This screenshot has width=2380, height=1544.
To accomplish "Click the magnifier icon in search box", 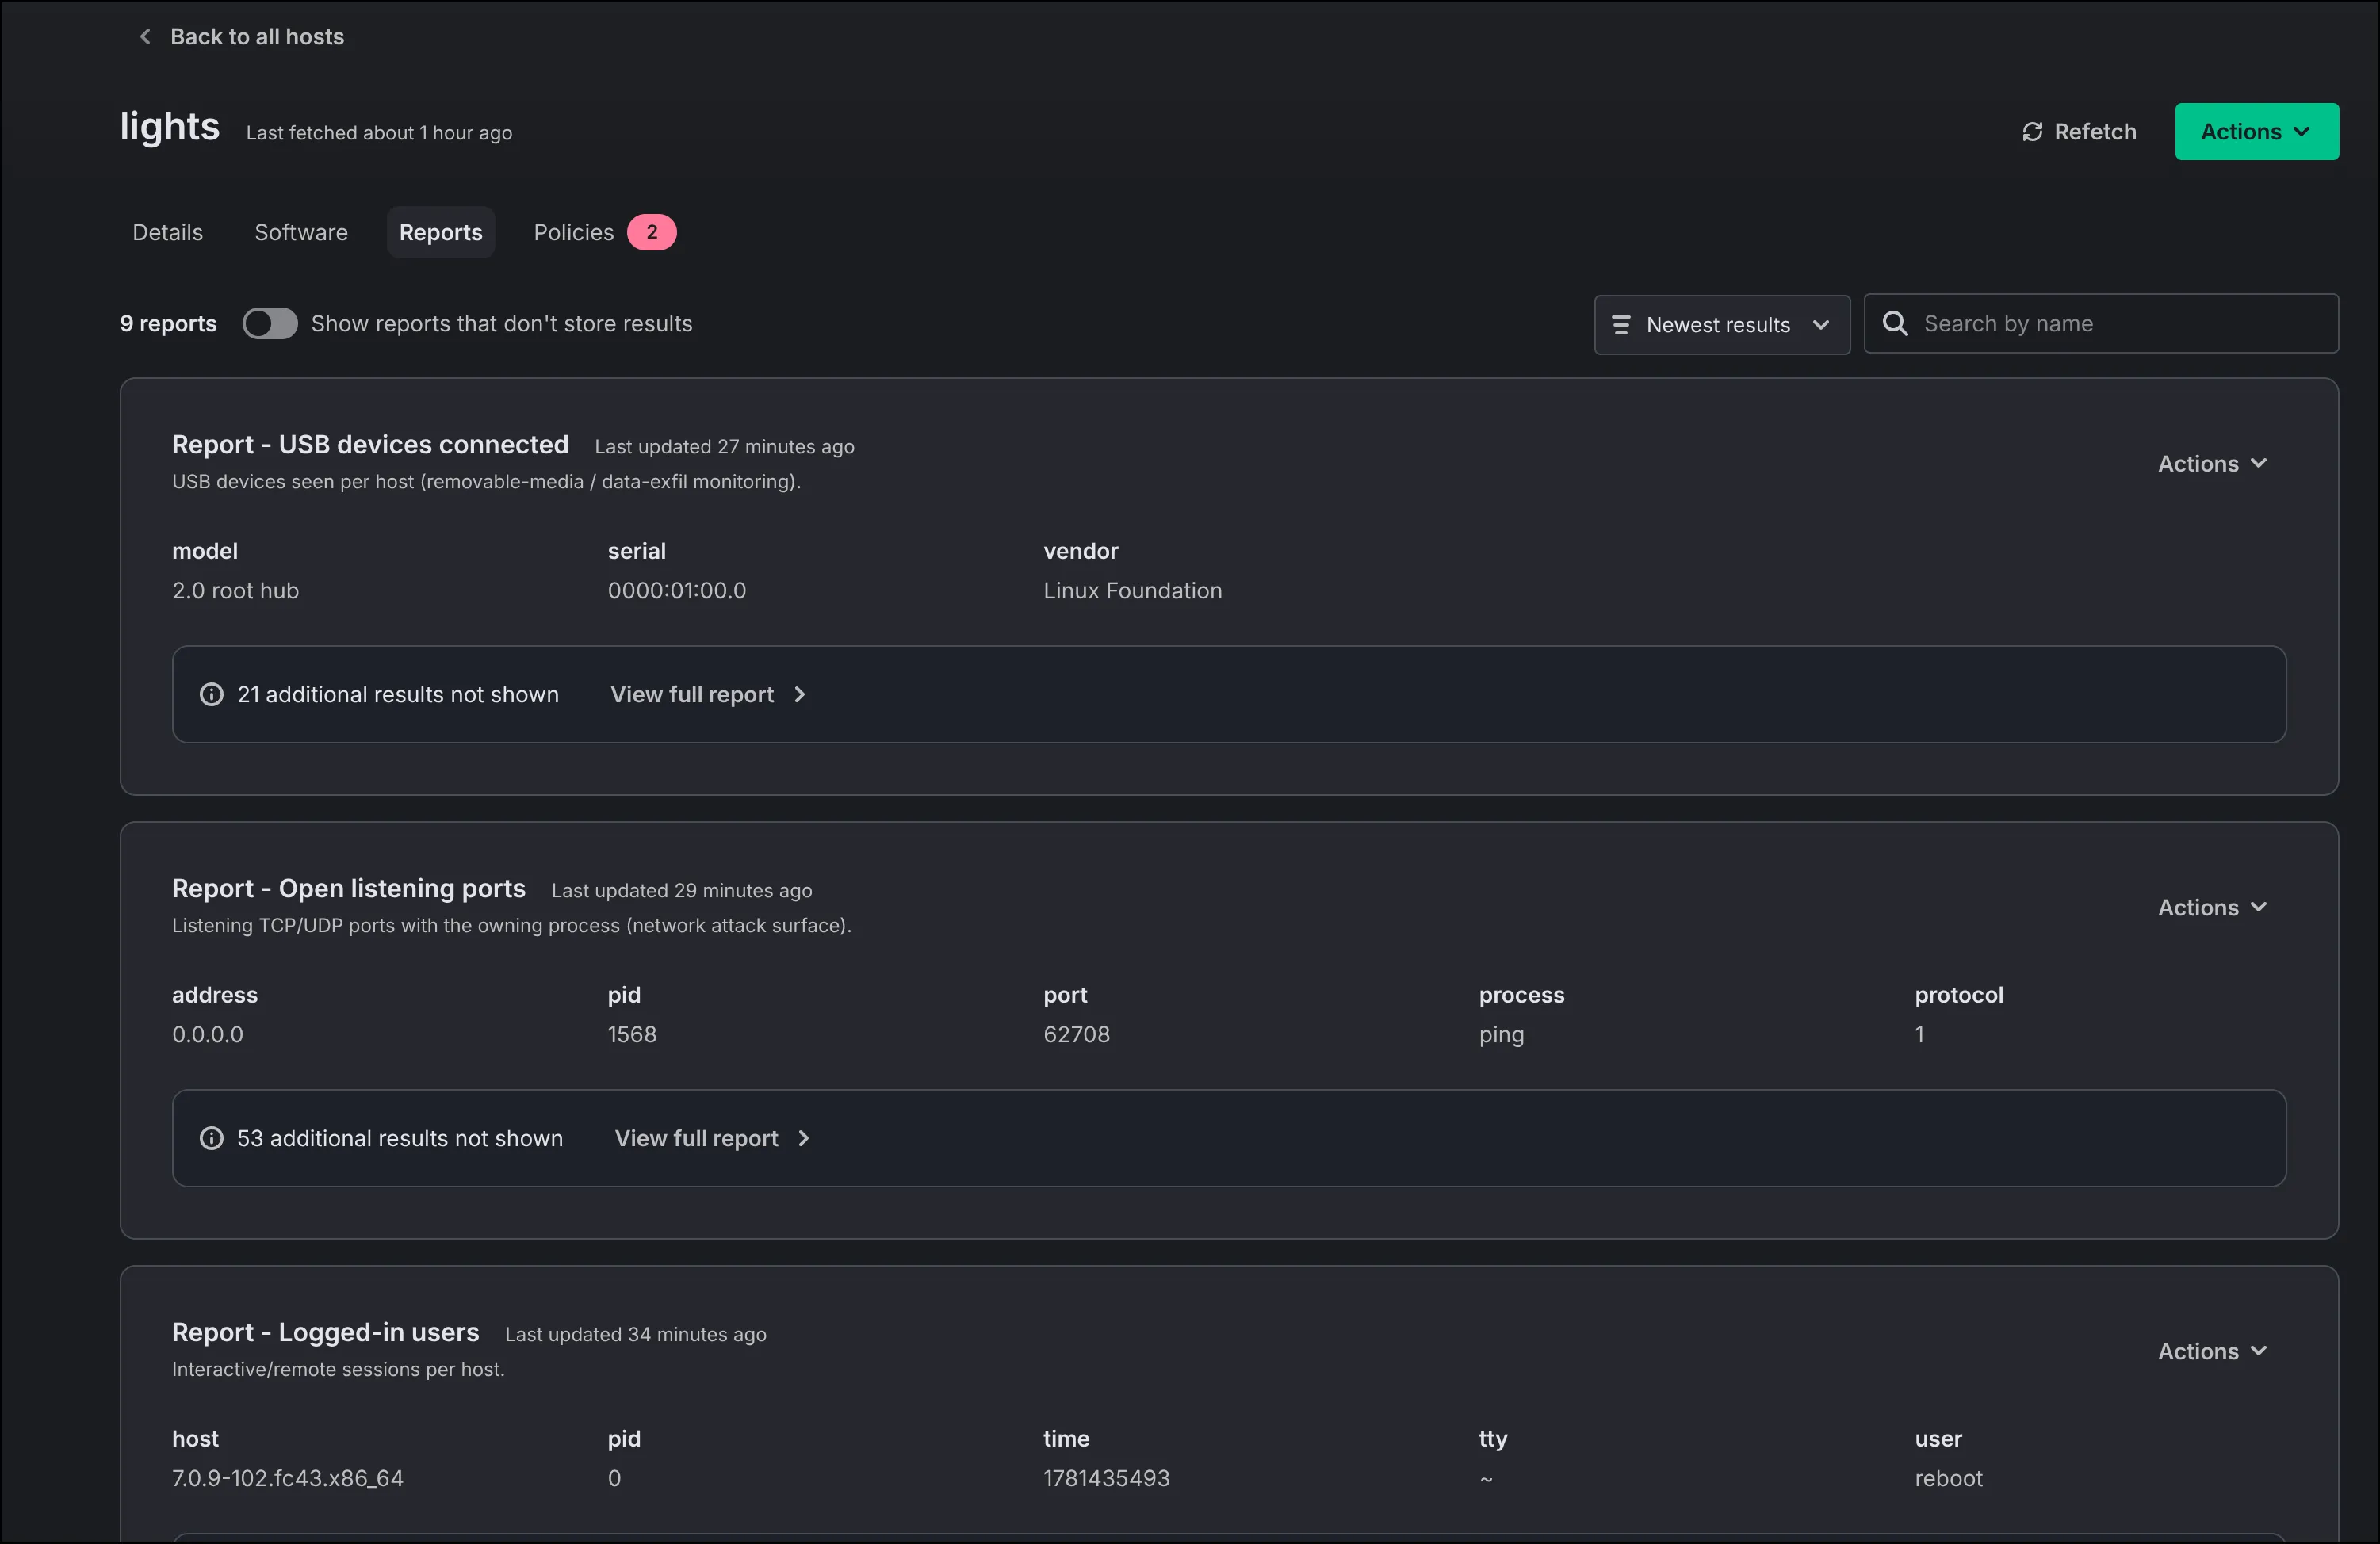I will pos(1895,323).
